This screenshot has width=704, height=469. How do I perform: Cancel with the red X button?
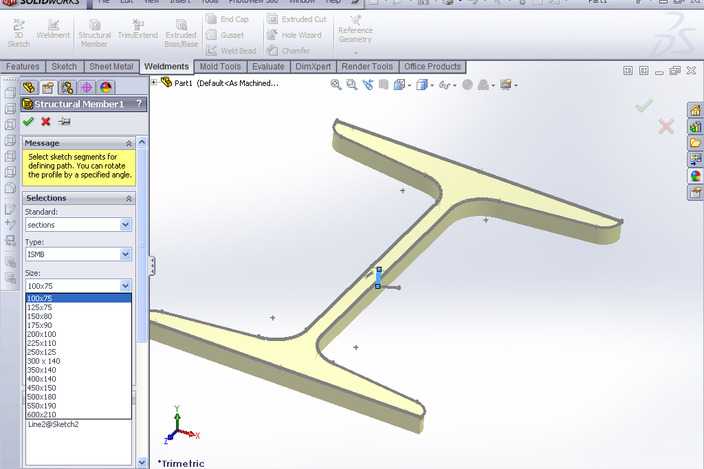point(46,122)
